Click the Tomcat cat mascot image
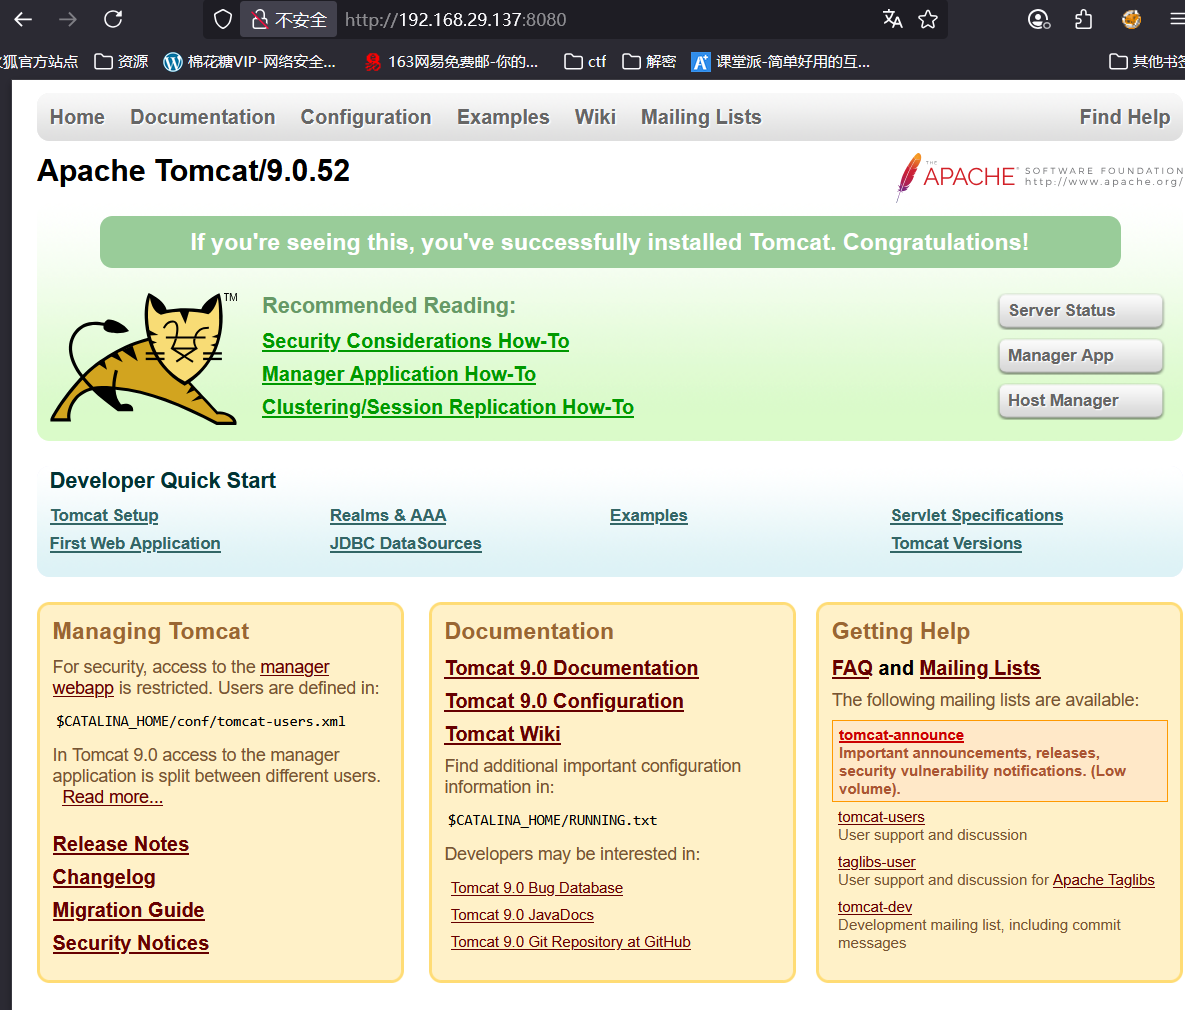1185x1010 pixels. (x=144, y=358)
